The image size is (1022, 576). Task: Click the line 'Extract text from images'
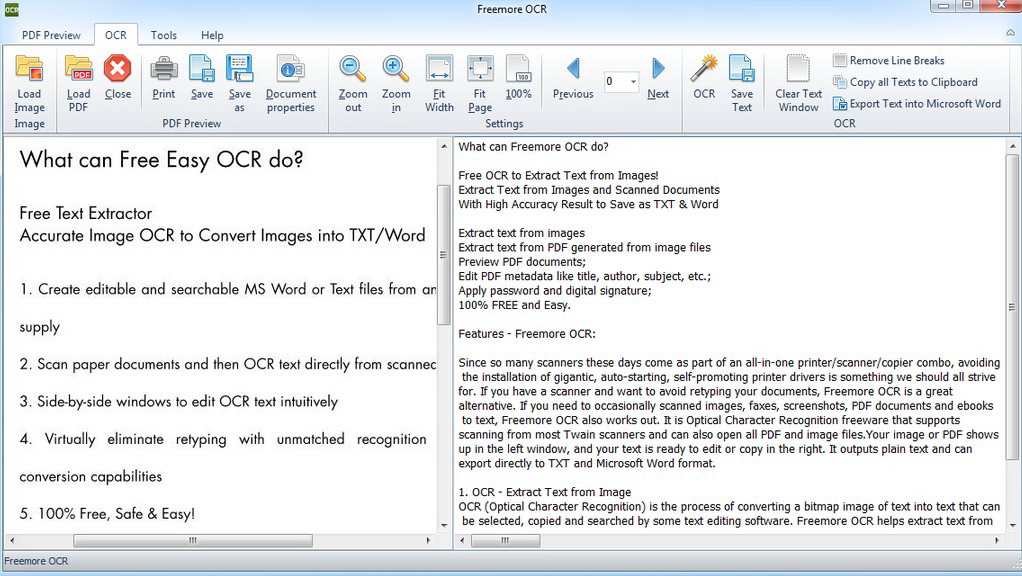(x=521, y=233)
